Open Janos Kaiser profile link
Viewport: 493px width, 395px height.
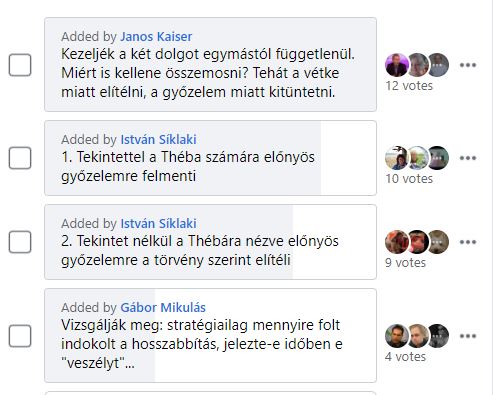156,36
